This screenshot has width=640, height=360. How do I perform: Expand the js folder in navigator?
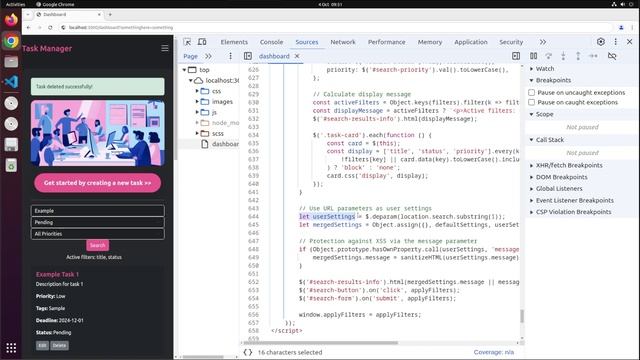point(197,112)
